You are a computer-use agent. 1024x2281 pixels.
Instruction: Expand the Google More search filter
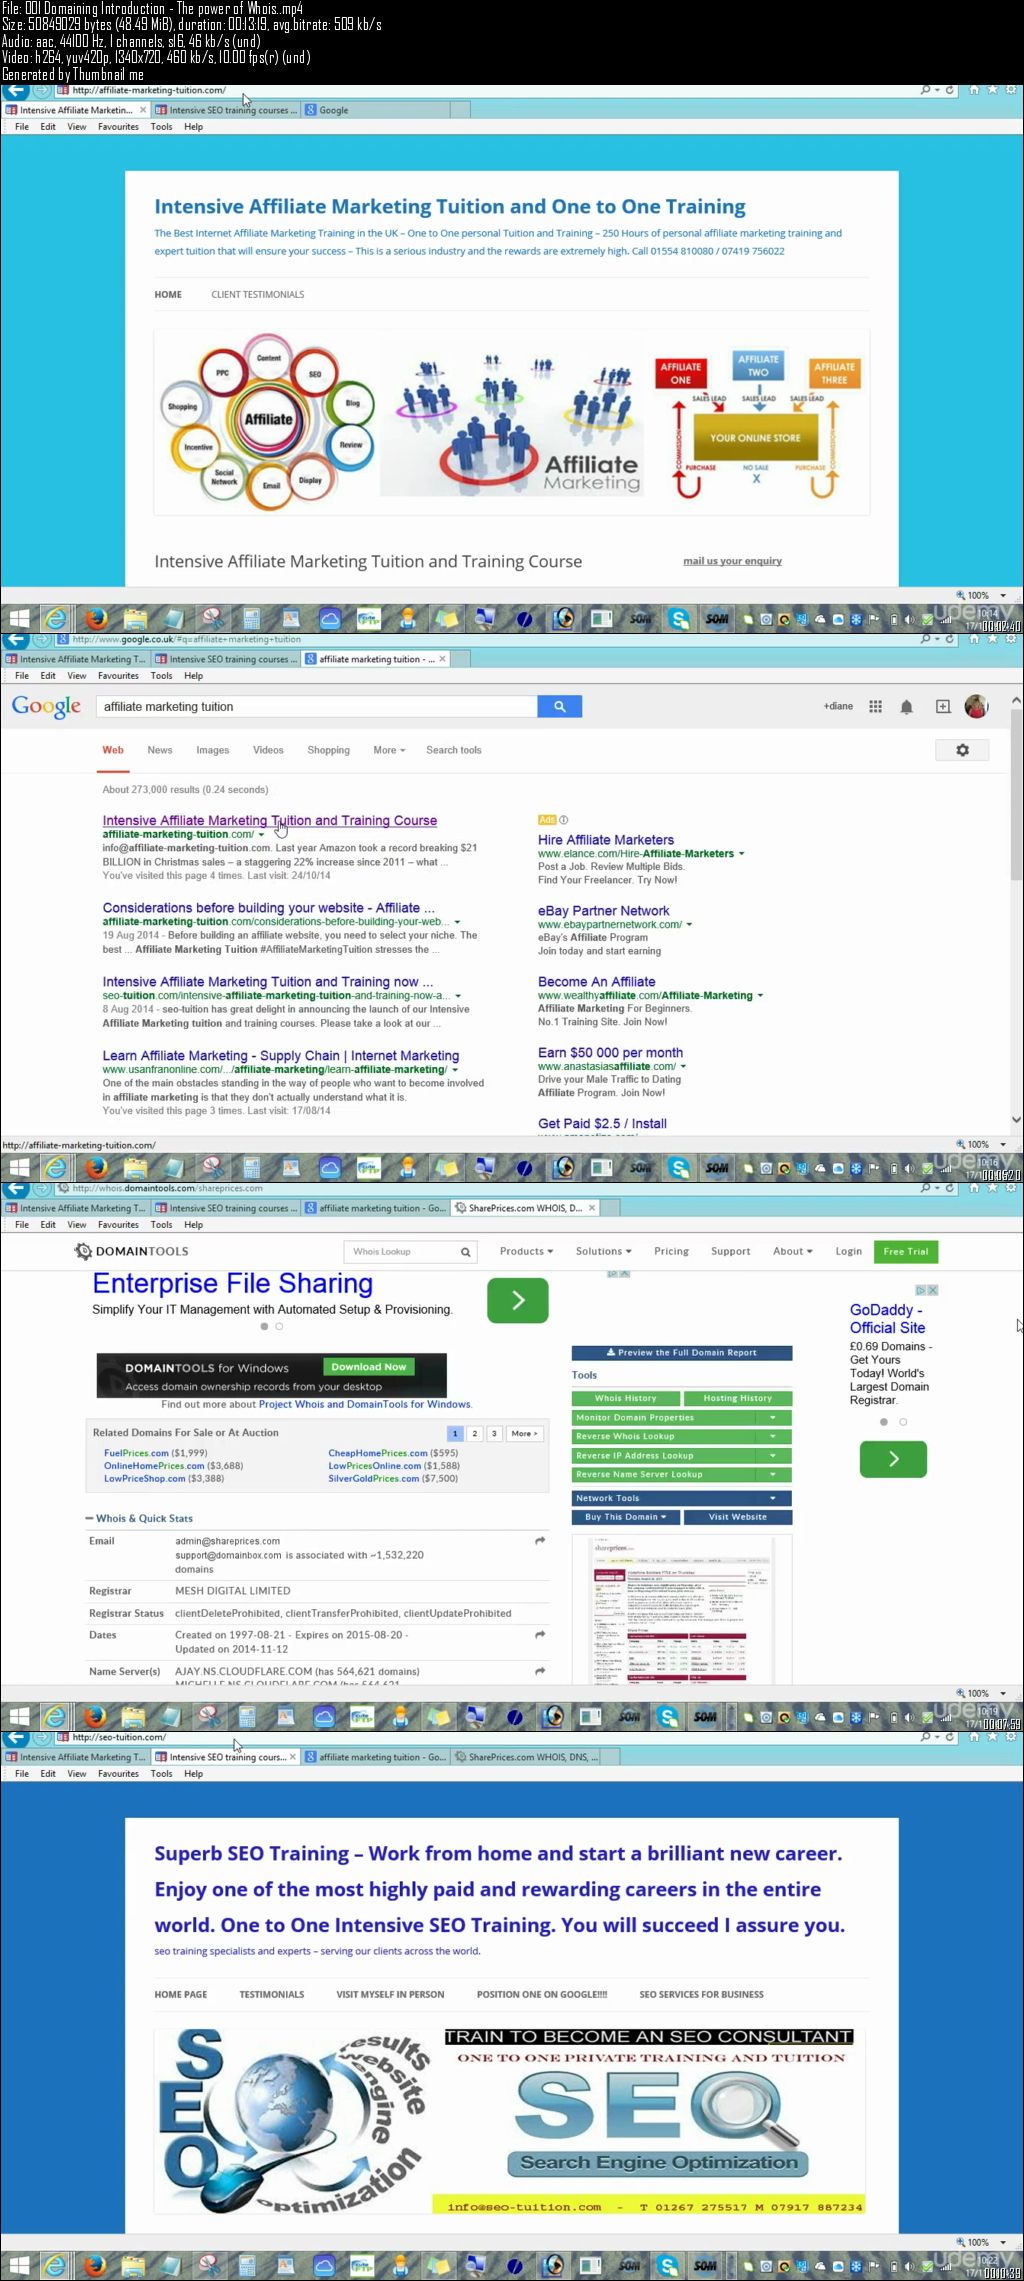click(x=389, y=750)
